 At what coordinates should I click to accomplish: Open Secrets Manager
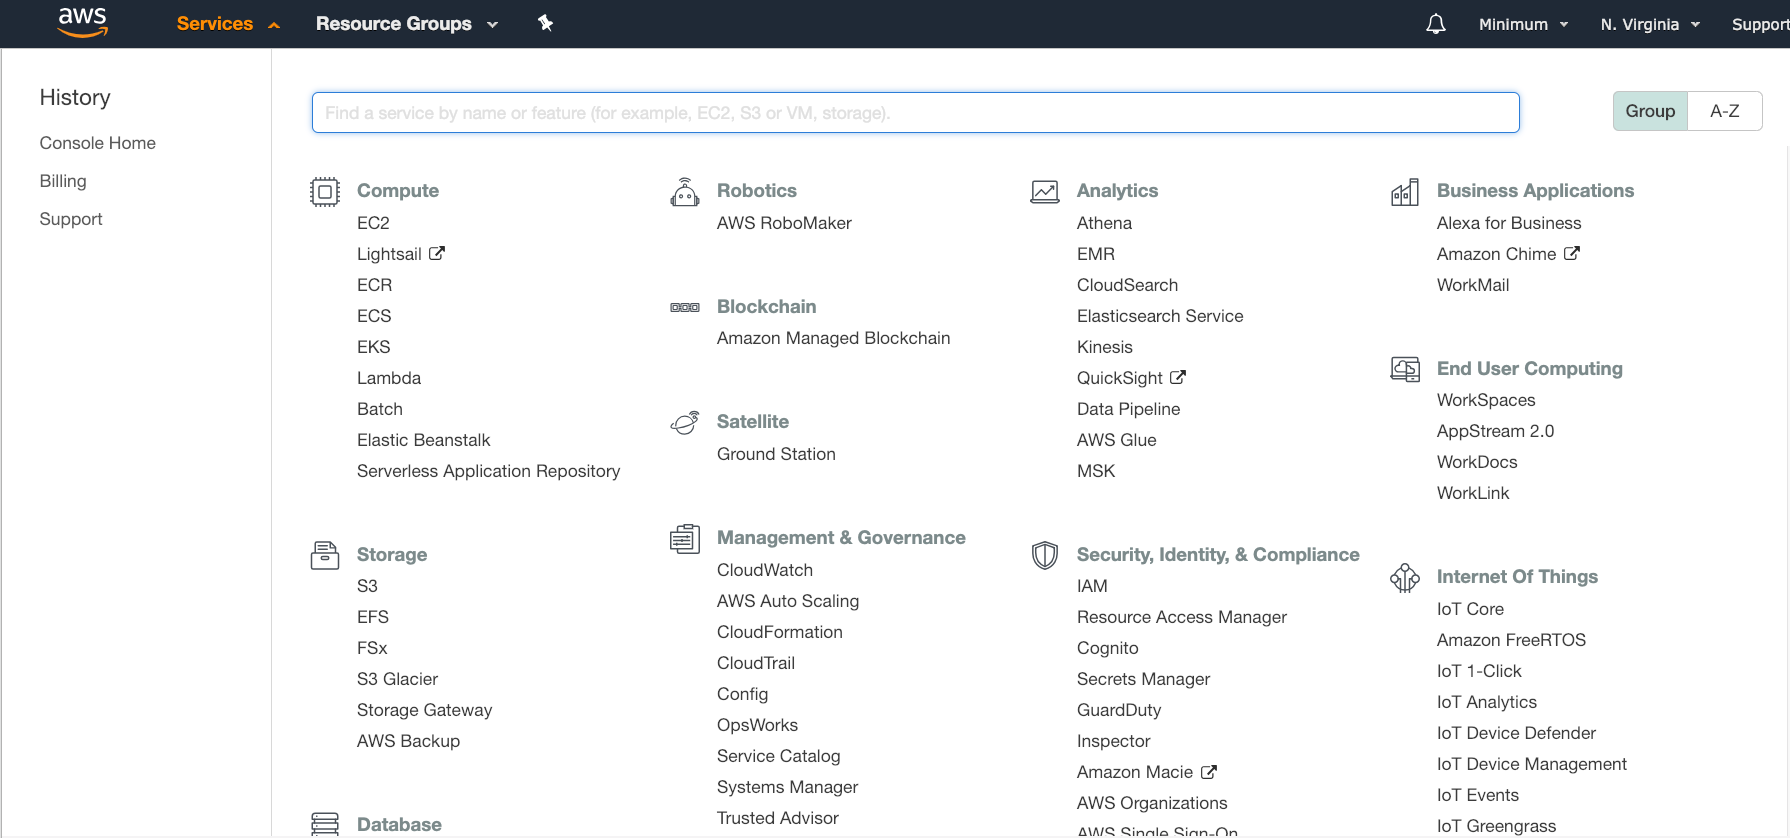coord(1143,679)
